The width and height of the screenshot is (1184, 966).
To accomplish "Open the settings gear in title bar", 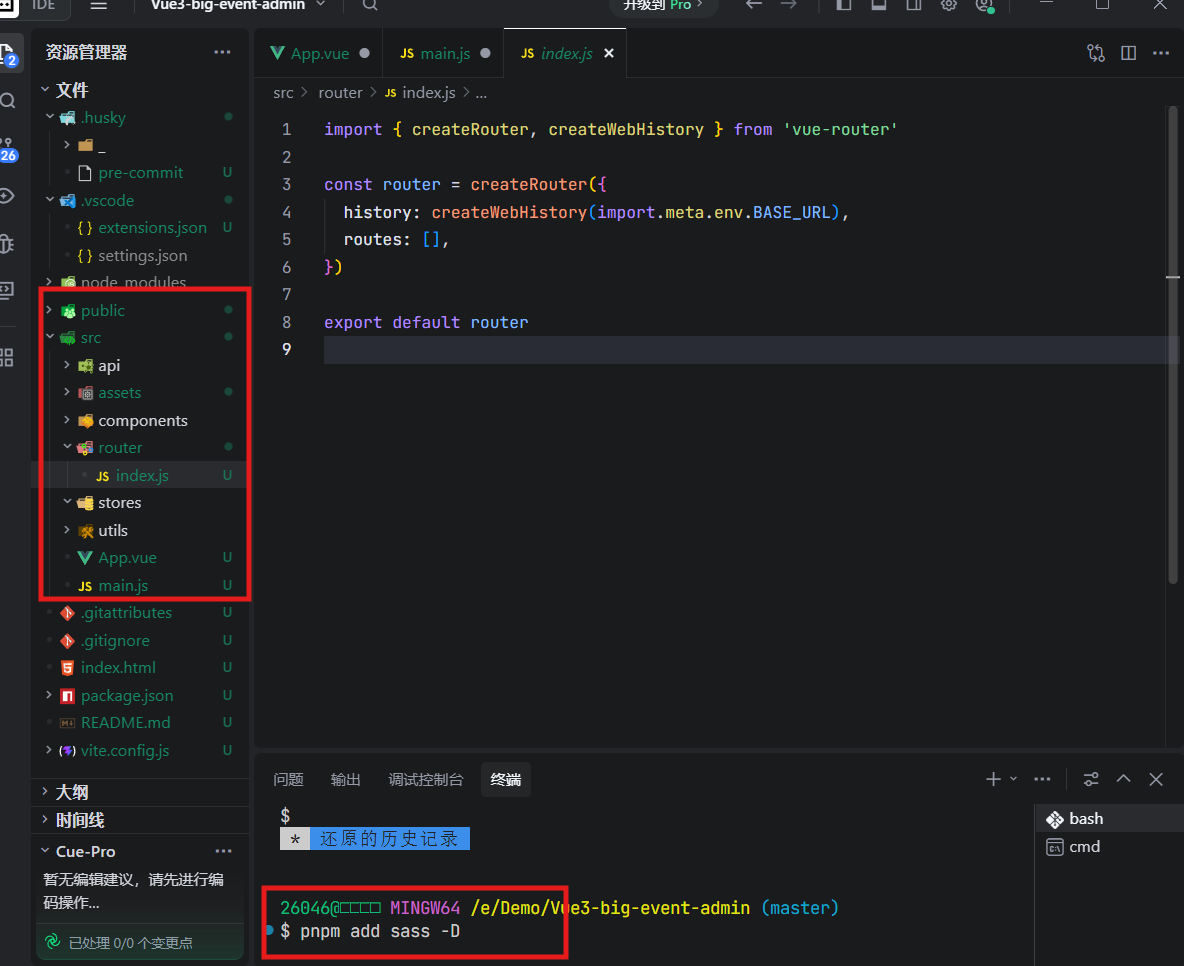I will (x=948, y=5).
